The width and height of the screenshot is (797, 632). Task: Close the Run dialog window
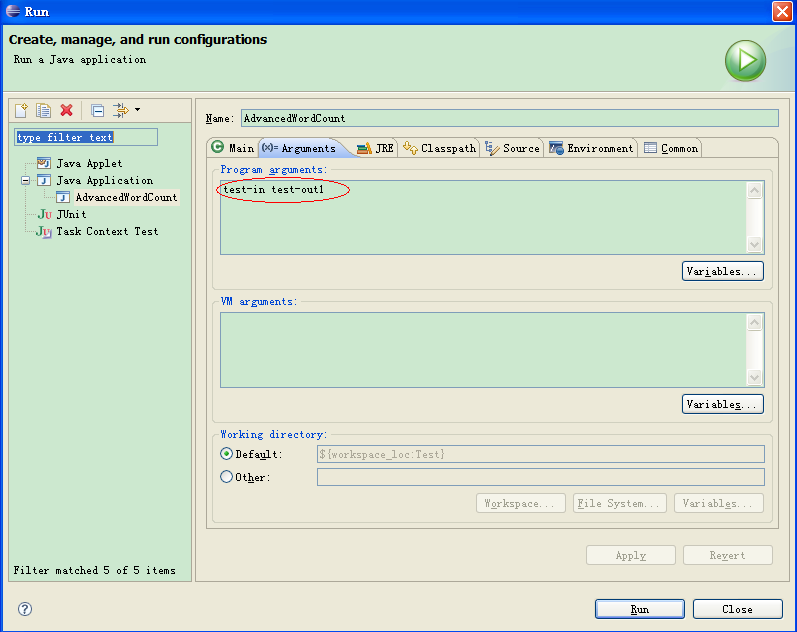(x=782, y=11)
